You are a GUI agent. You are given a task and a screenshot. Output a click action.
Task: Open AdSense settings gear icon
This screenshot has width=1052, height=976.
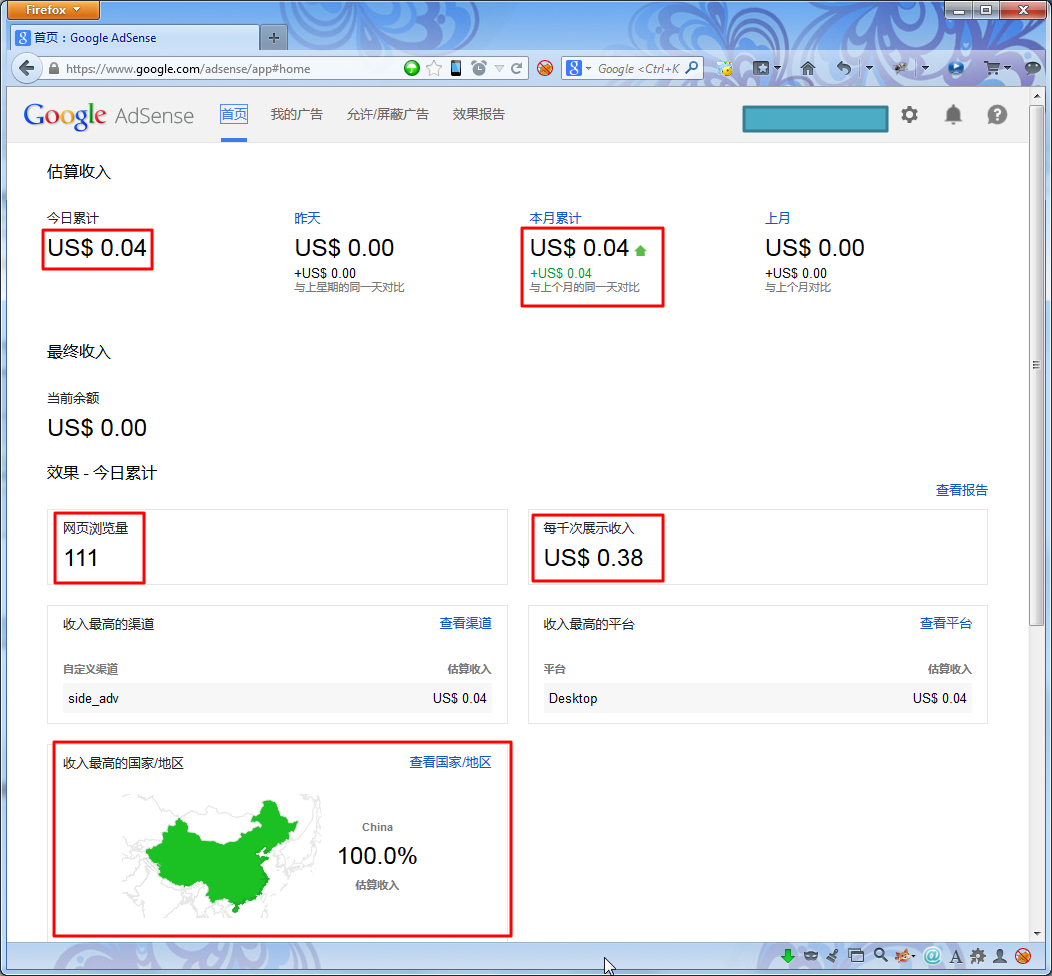[x=909, y=114]
